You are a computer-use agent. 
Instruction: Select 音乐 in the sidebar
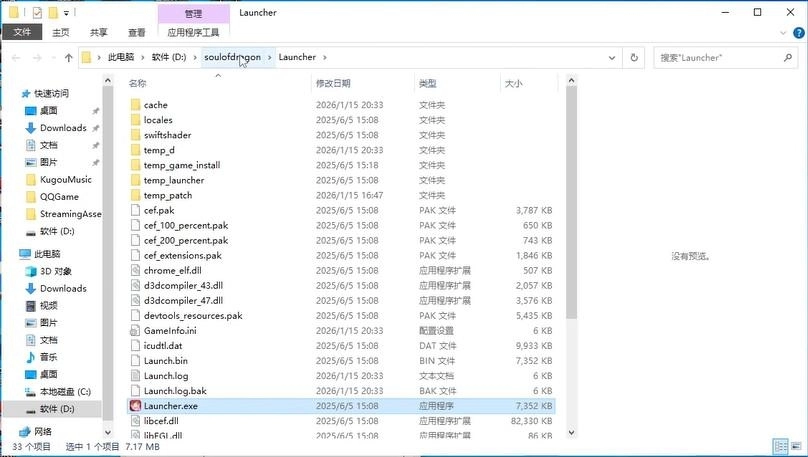48,357
